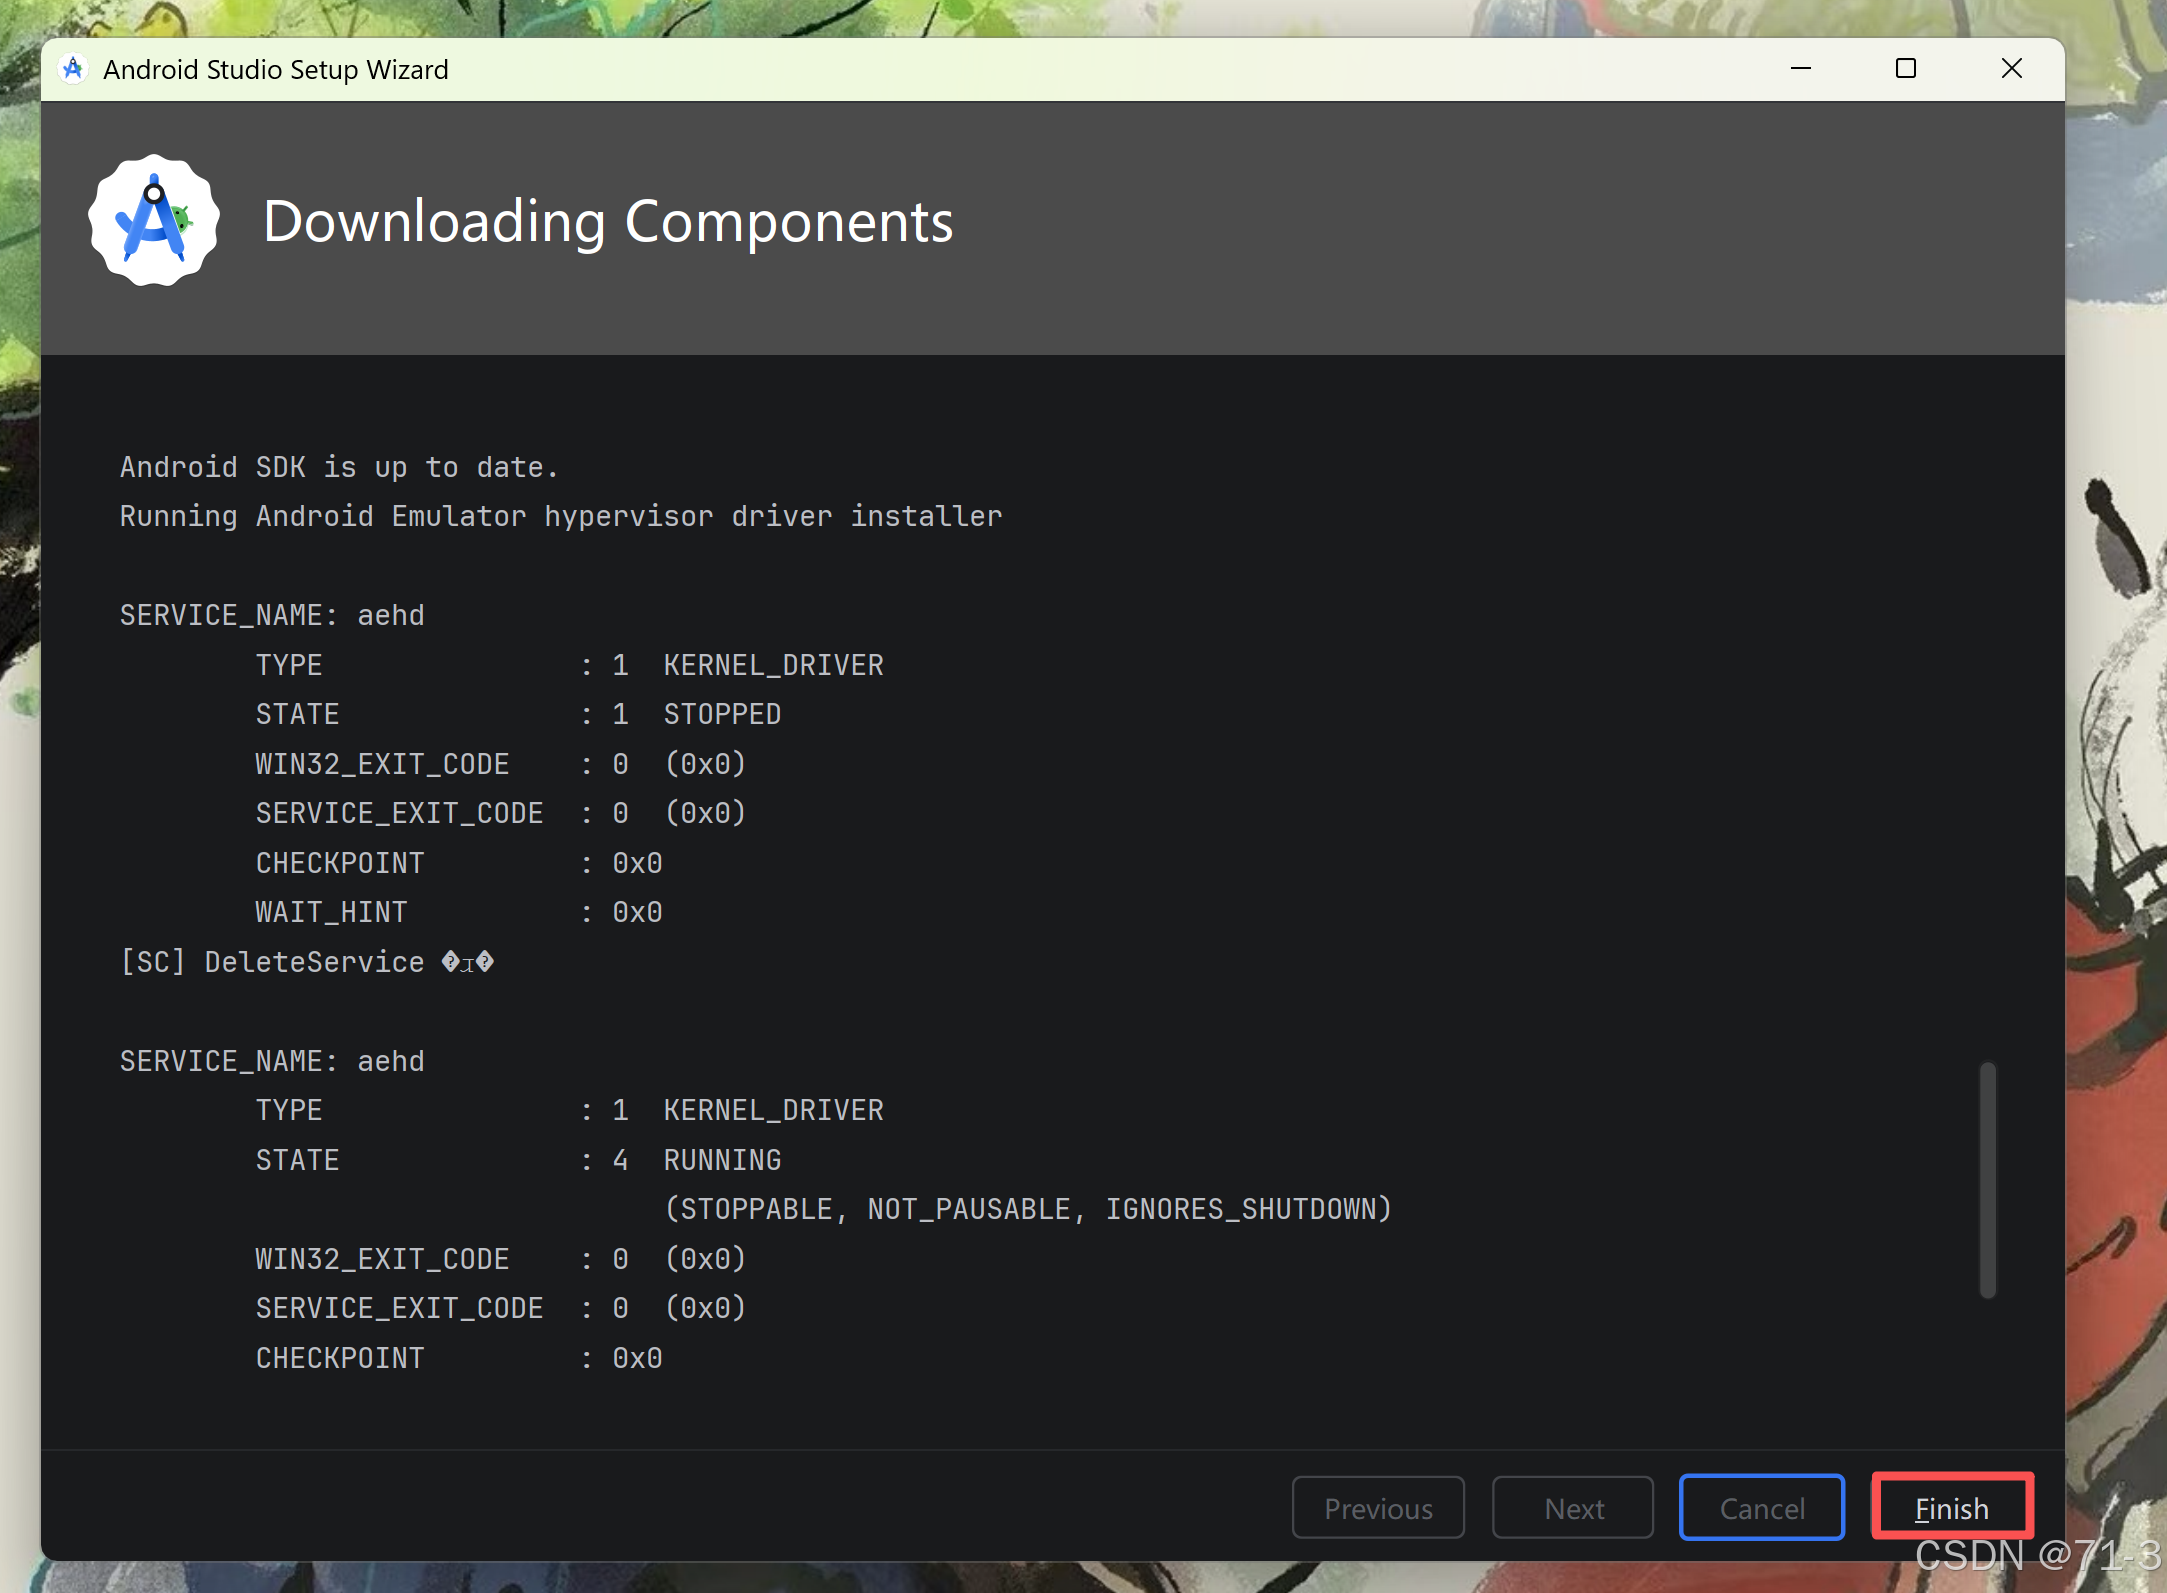The width and height of the screenshot is (2167, 1593).
Task: Click the small Android Studio title bar icon
Action: pyautogui.click(x=73, y=69)
